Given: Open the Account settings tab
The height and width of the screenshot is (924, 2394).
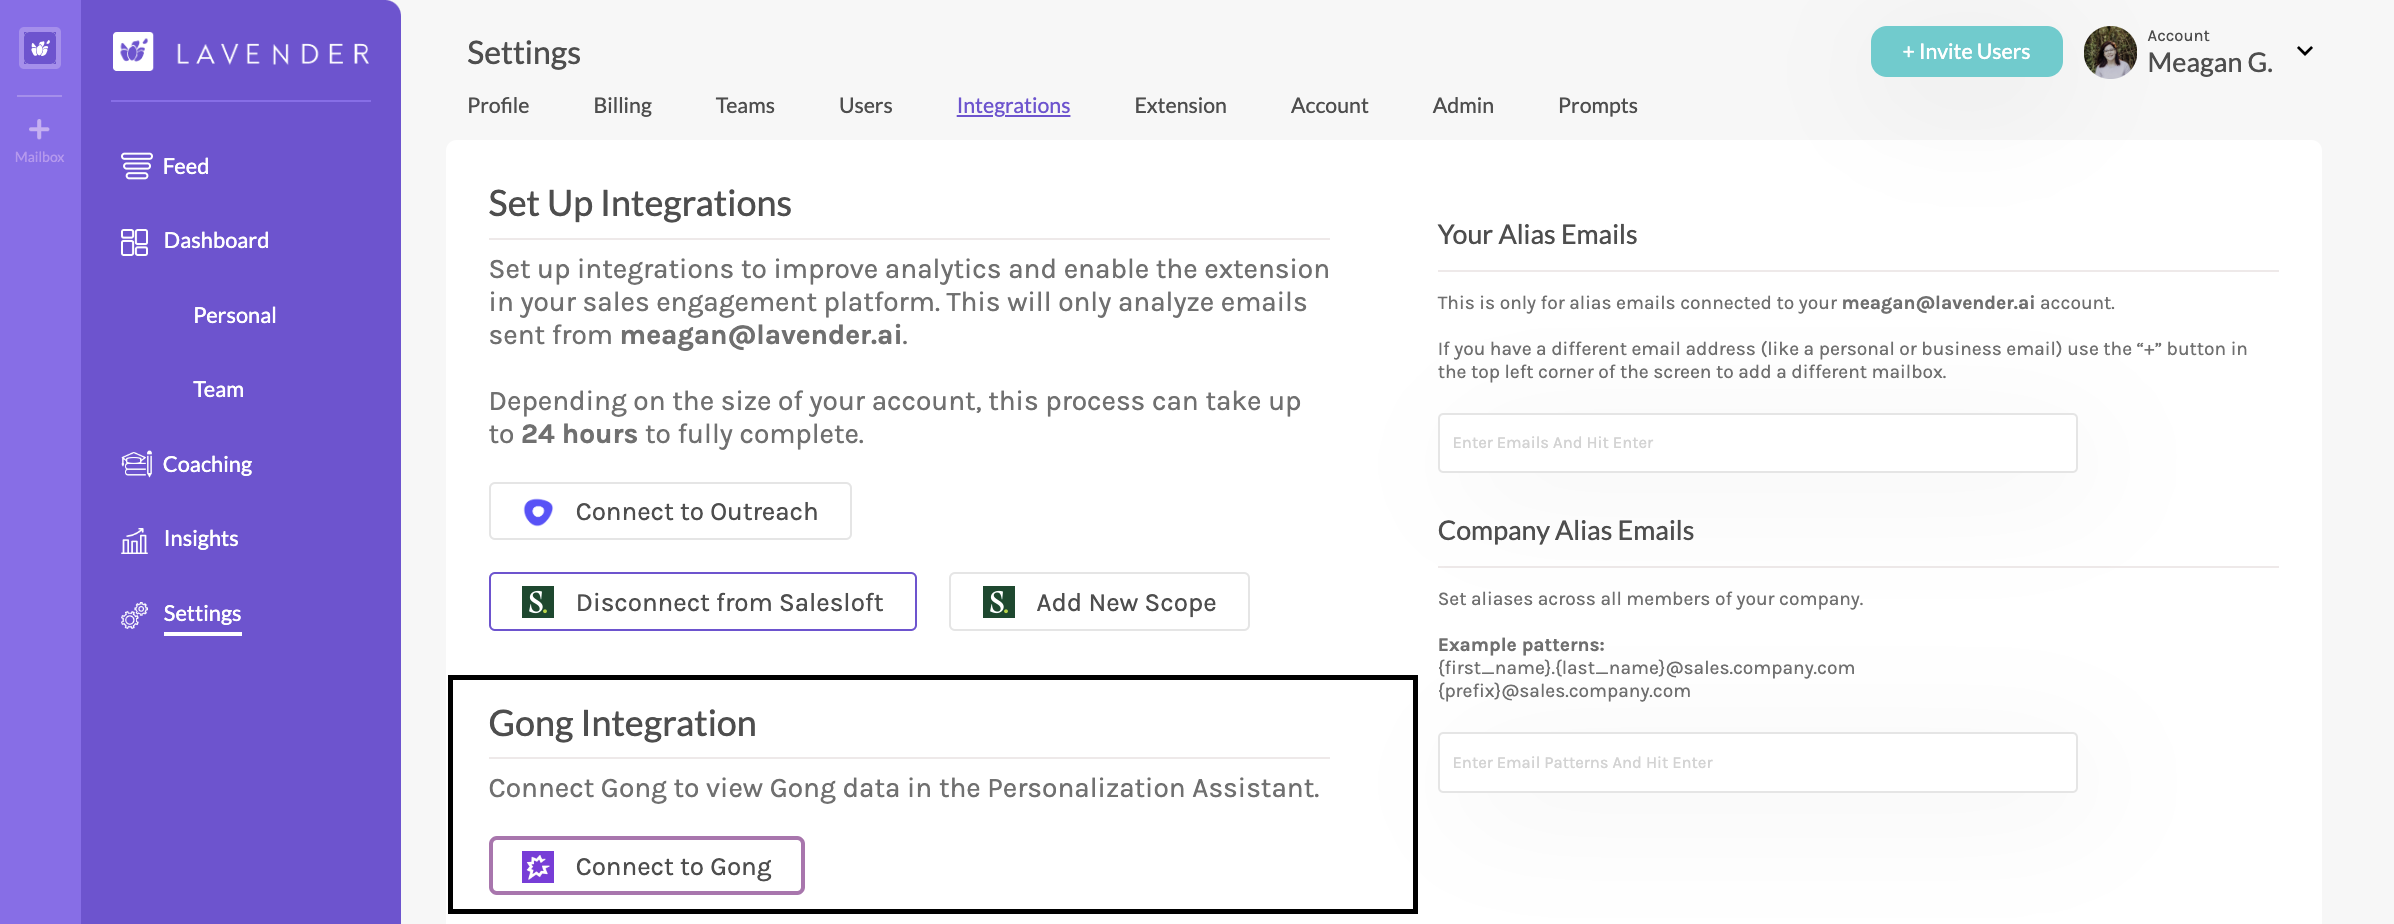Looking at the screenshot, I should click(1329, 105).
